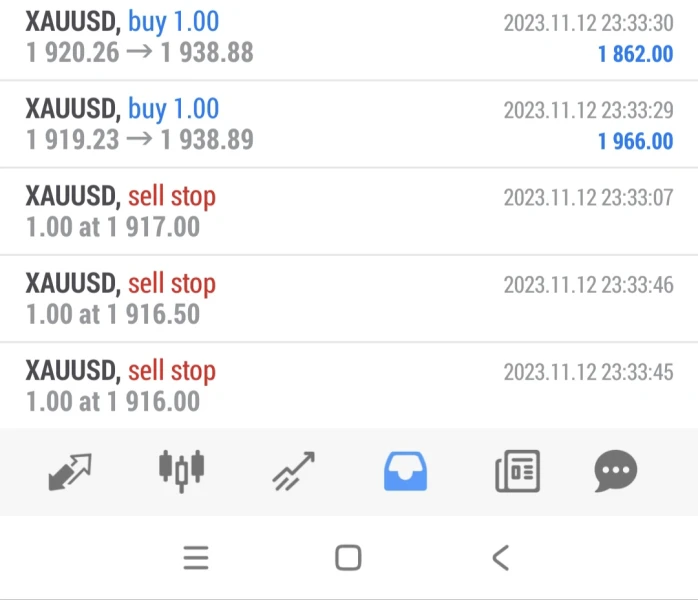The width and height of the screenshot is (698, 600).
Task: Tap the Android recent apps button
Action: tap(196, 558)
